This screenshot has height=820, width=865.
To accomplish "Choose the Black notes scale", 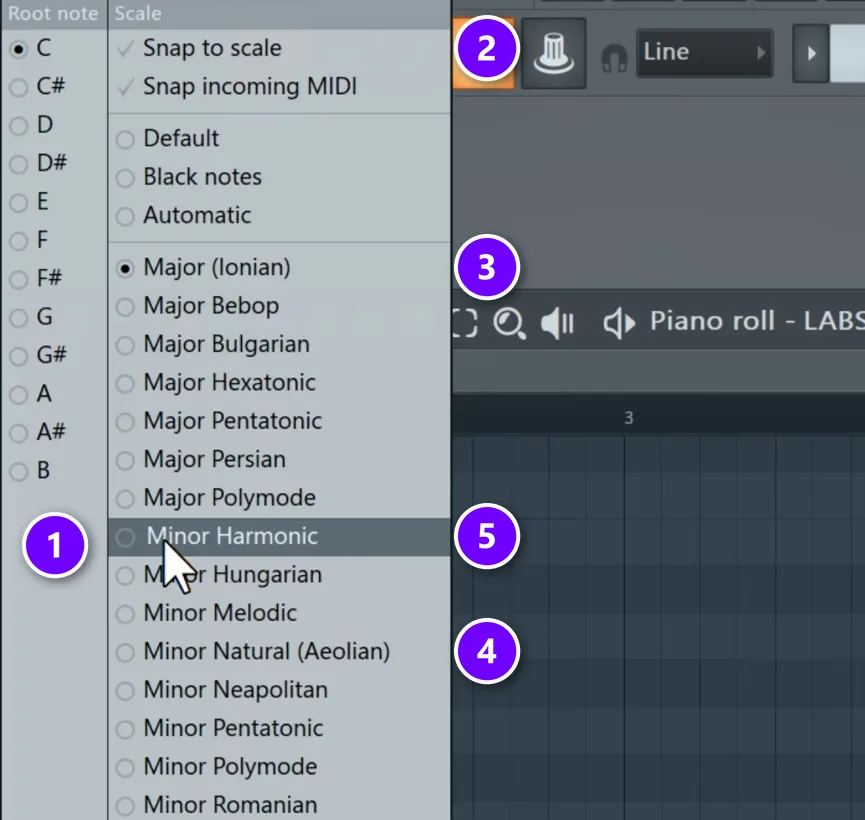I will click(x=279, y=177).
